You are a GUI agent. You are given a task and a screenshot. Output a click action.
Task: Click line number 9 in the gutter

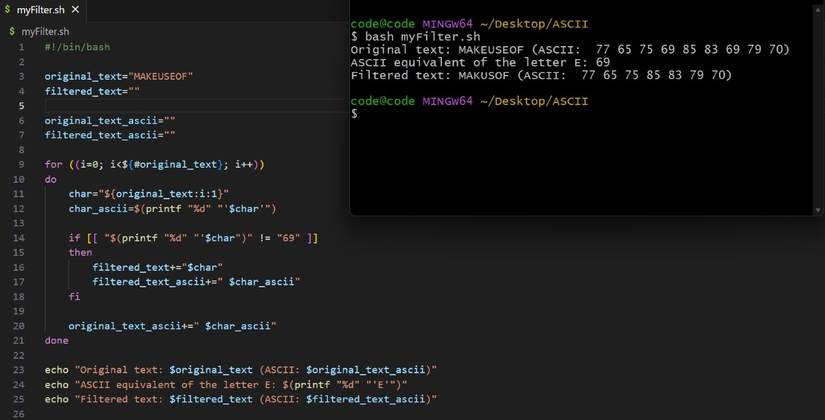point(21,164)
